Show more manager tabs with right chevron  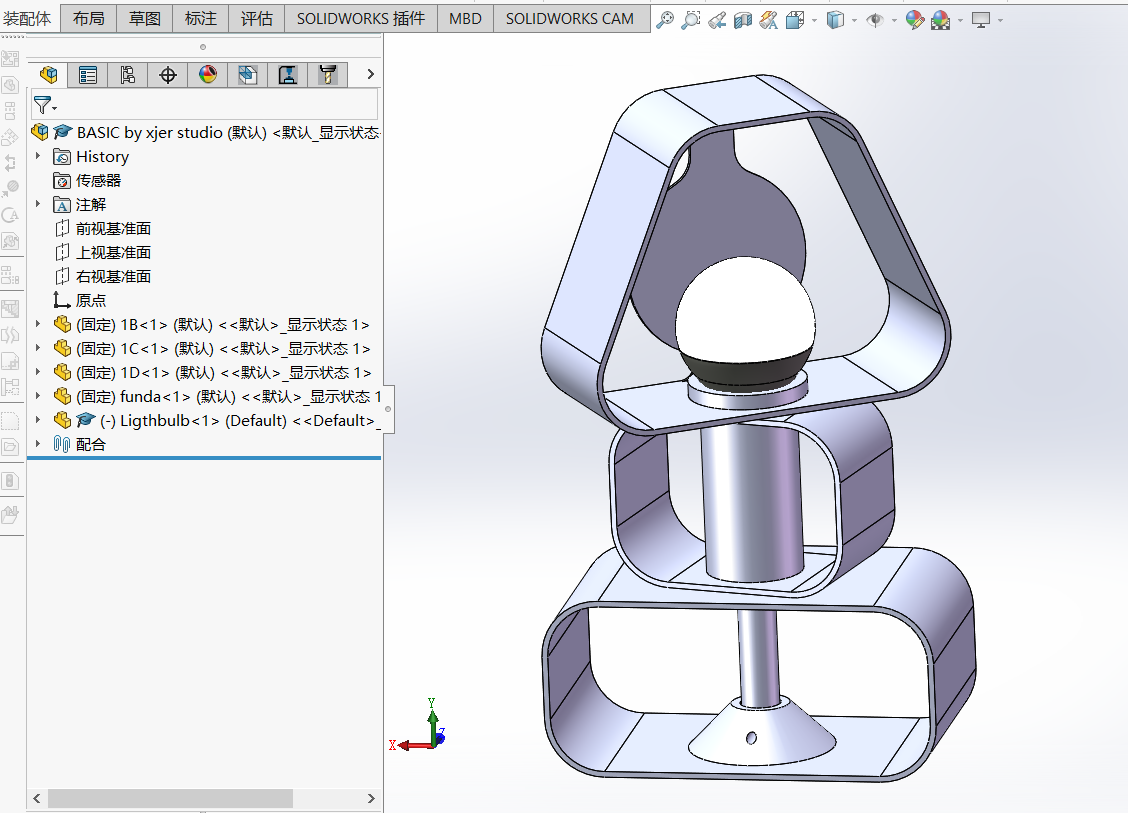[x=370, y=74]
